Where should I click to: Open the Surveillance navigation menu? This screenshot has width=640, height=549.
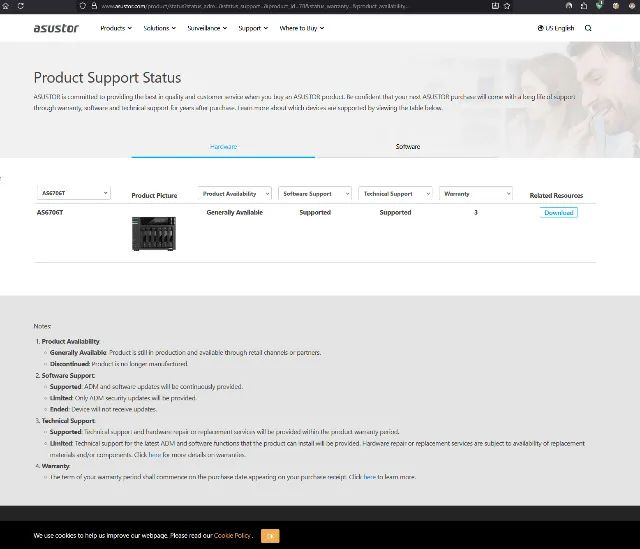point(206,28)
